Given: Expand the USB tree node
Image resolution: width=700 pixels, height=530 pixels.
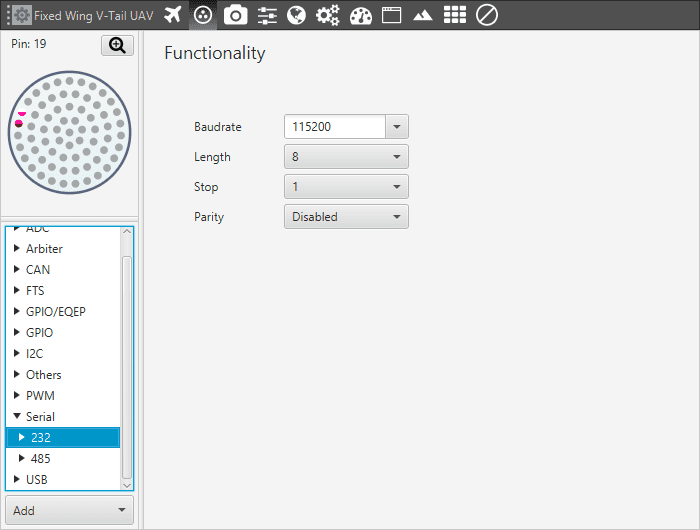Looking at the screenshot, I should coord(17,479).
